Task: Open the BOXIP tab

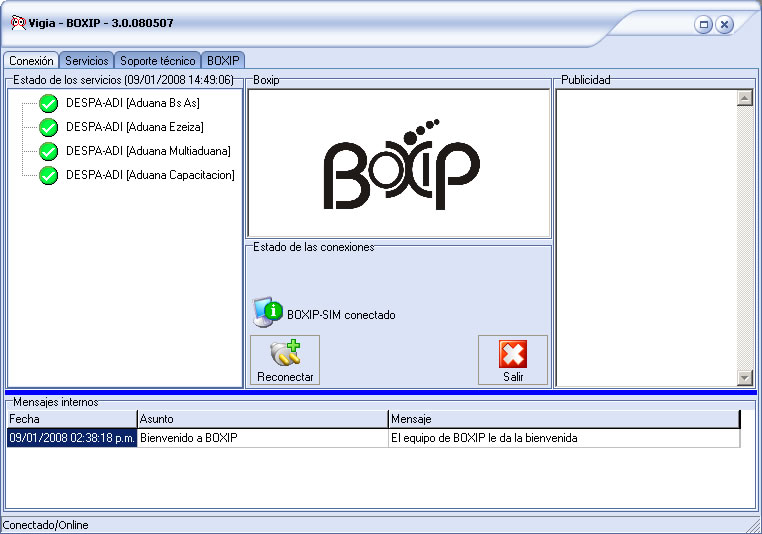Action: [223, 61]
